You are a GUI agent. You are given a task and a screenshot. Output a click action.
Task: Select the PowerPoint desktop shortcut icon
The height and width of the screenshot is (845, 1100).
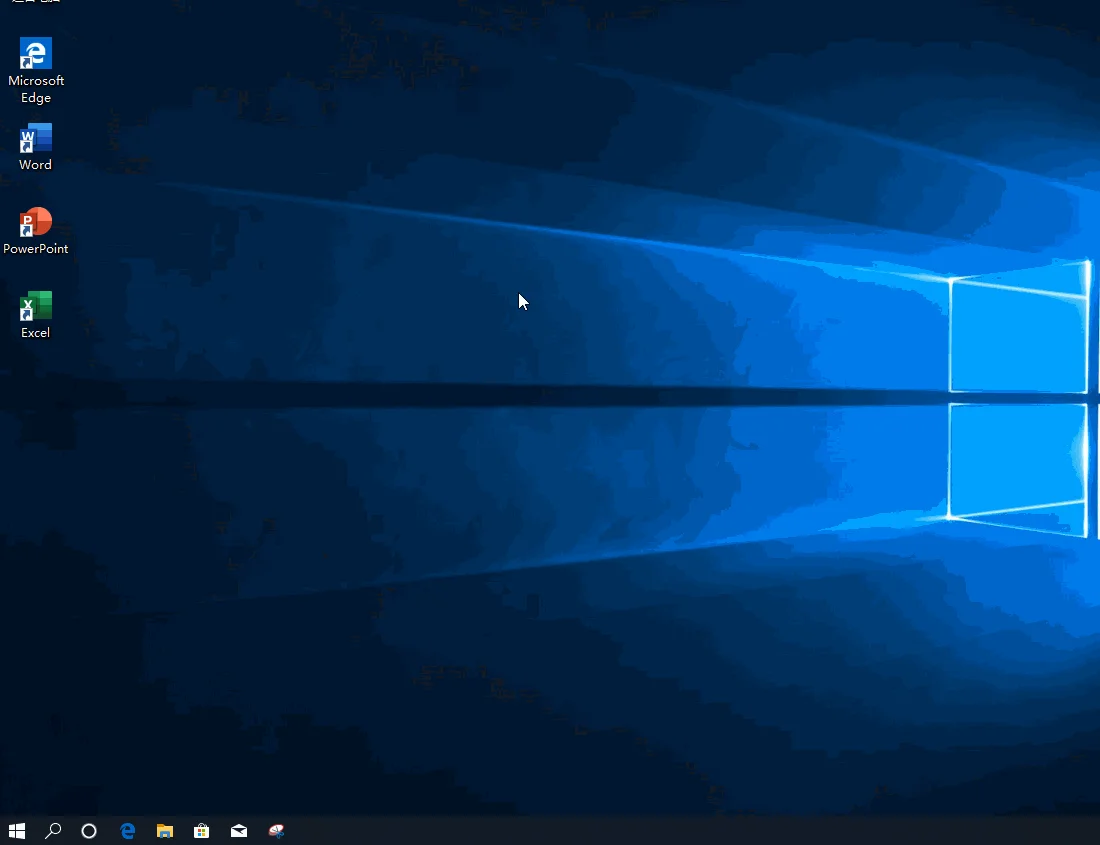36,222
